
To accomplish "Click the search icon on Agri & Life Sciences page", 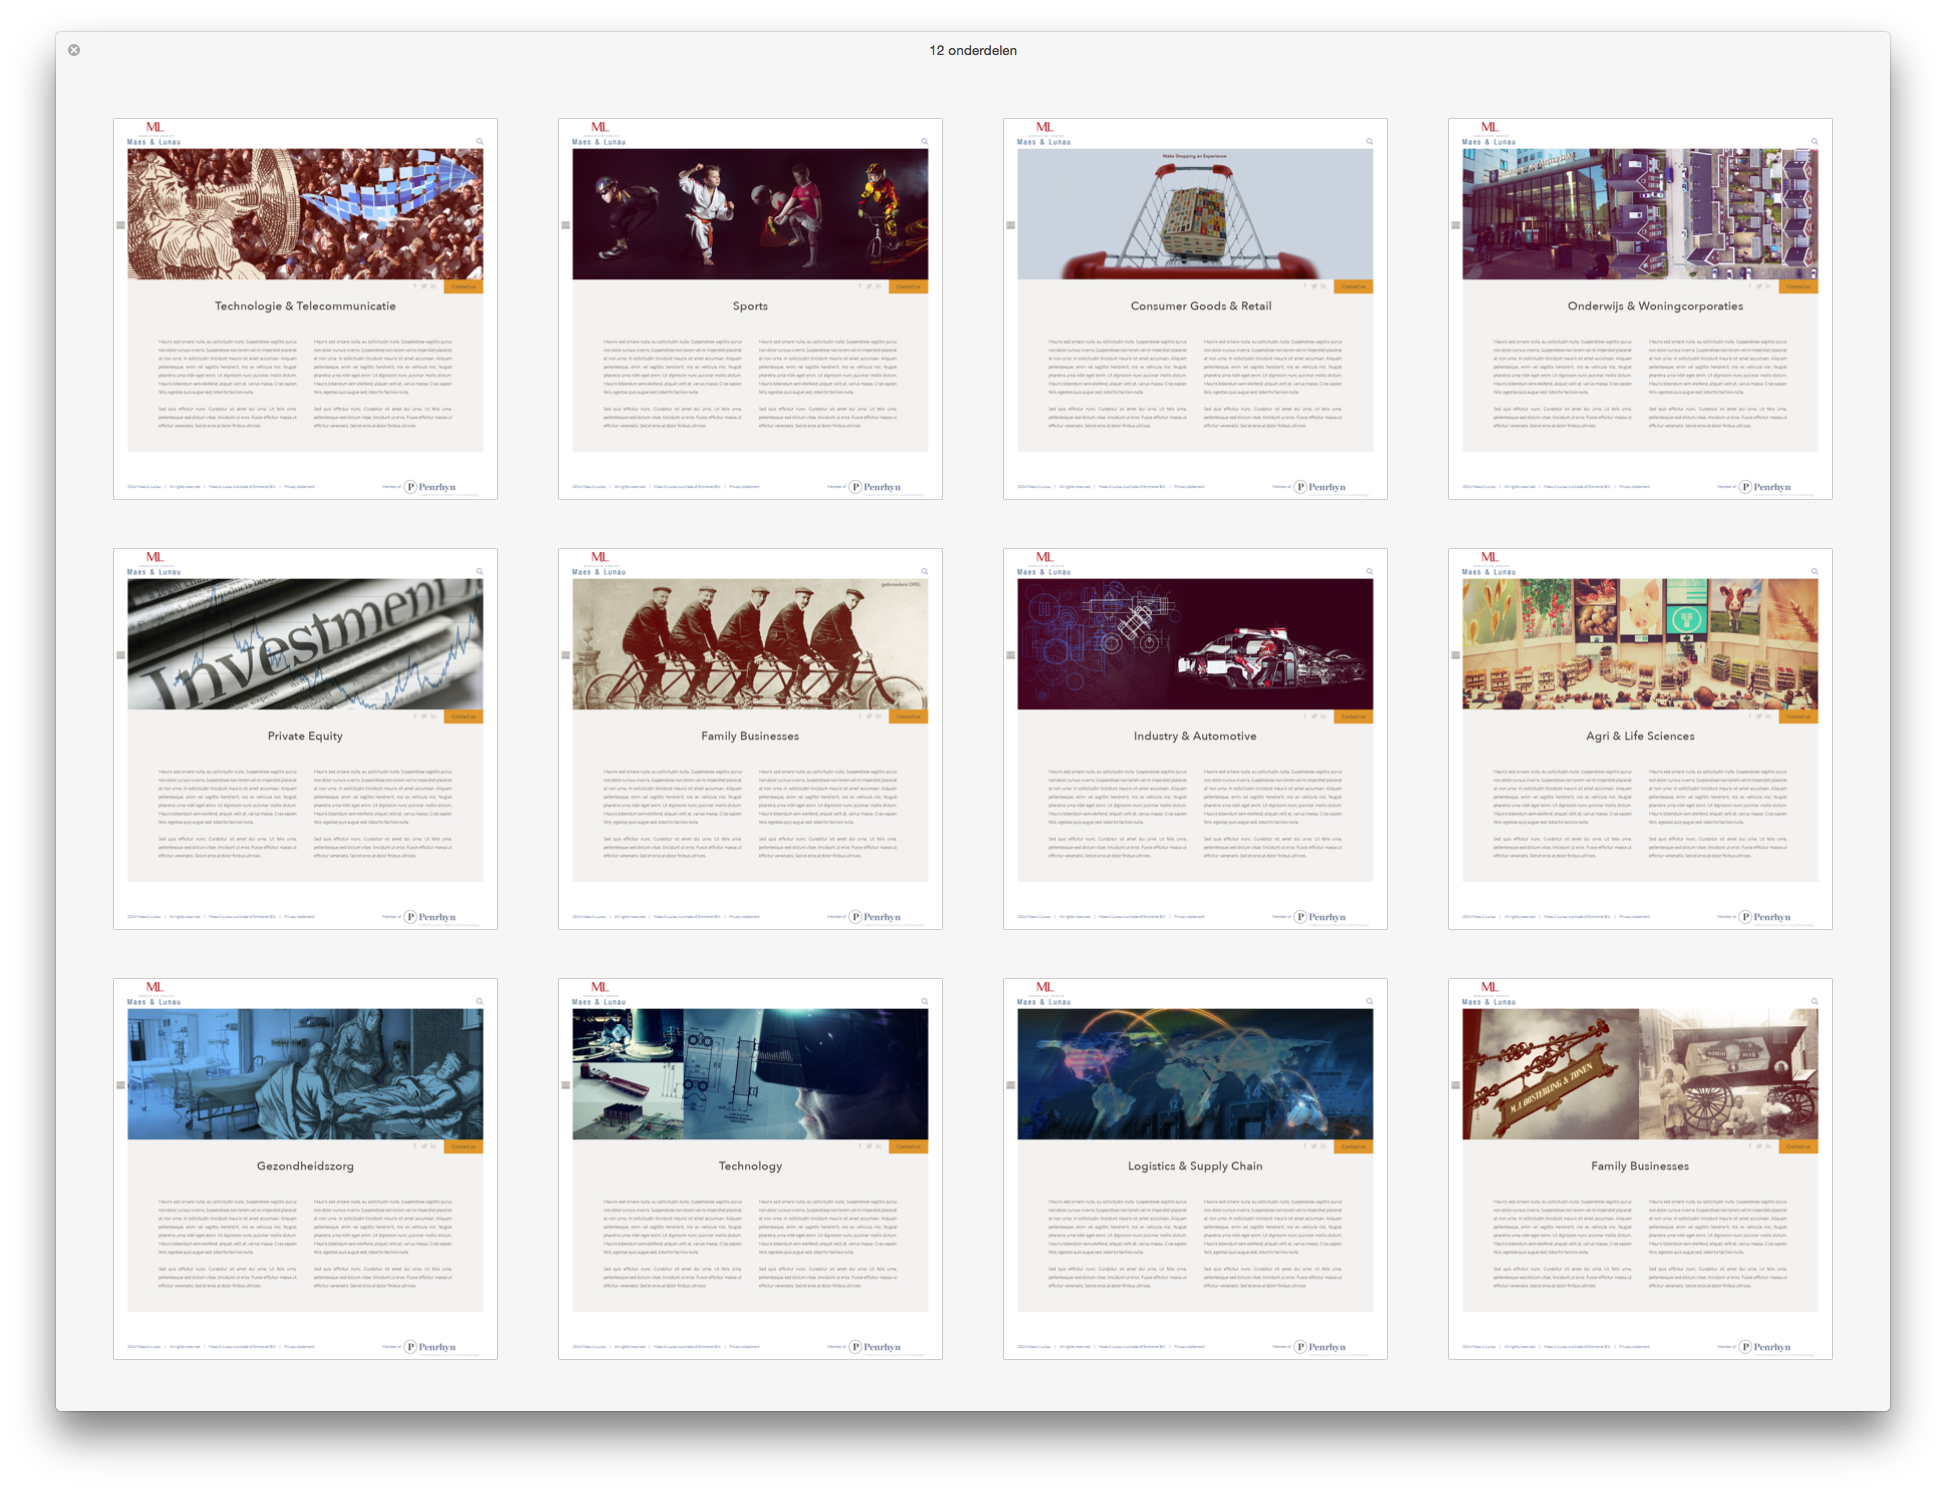I will click(1814, 571).
